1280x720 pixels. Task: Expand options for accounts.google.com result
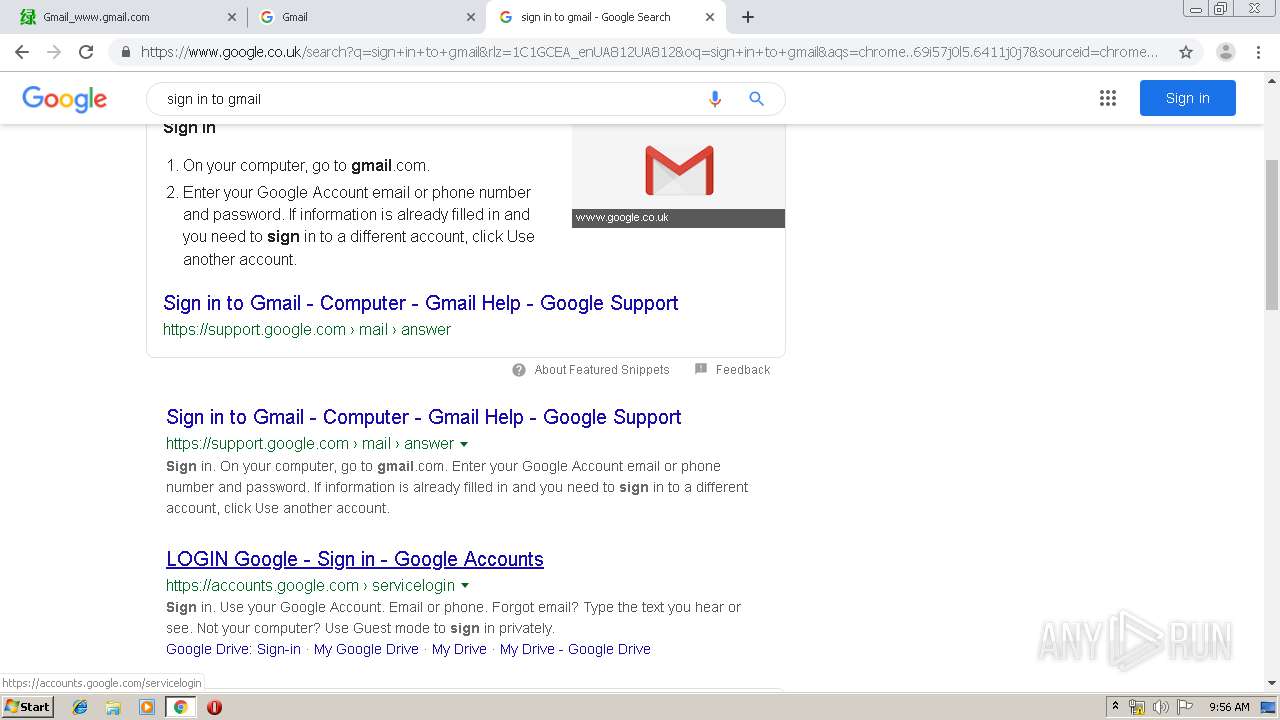[x=465, y=586]
